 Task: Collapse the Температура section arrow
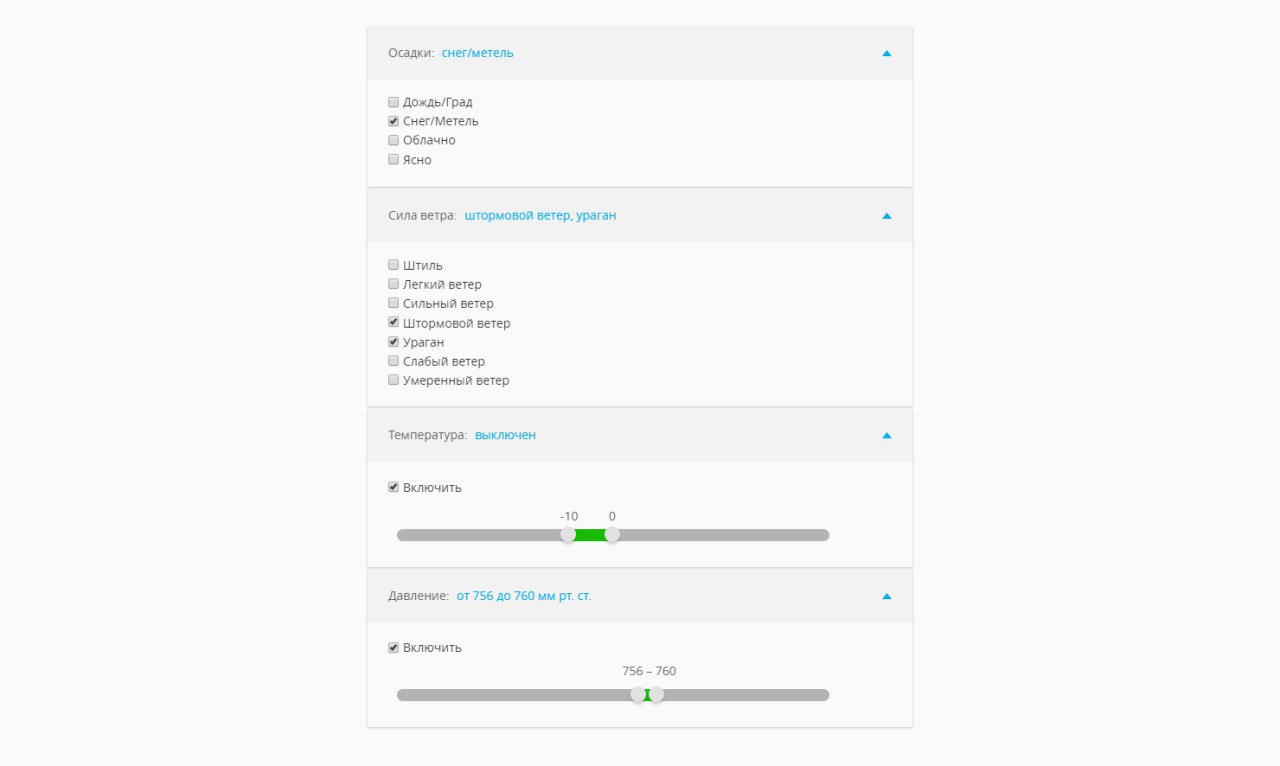(886, 436)
